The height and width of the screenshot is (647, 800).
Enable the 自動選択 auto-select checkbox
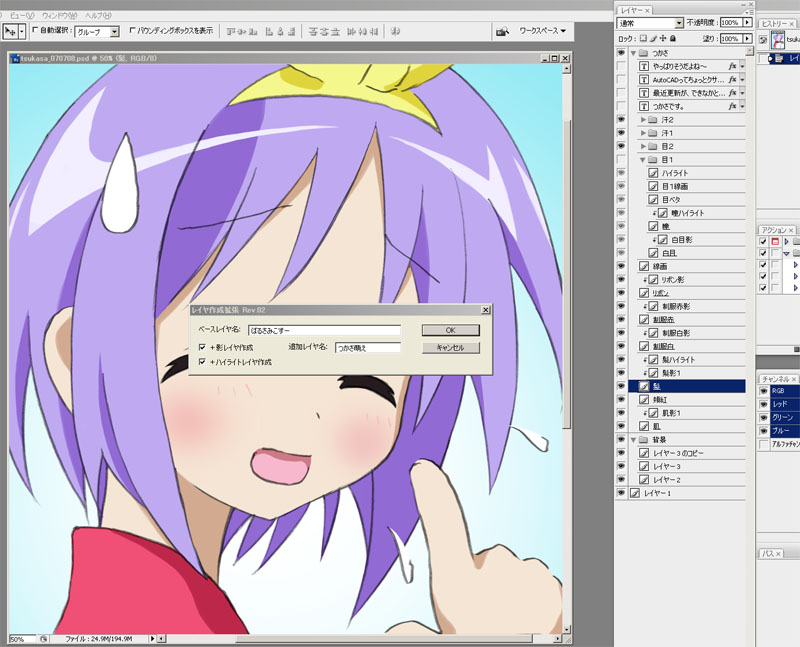click(x=35, y=30)
